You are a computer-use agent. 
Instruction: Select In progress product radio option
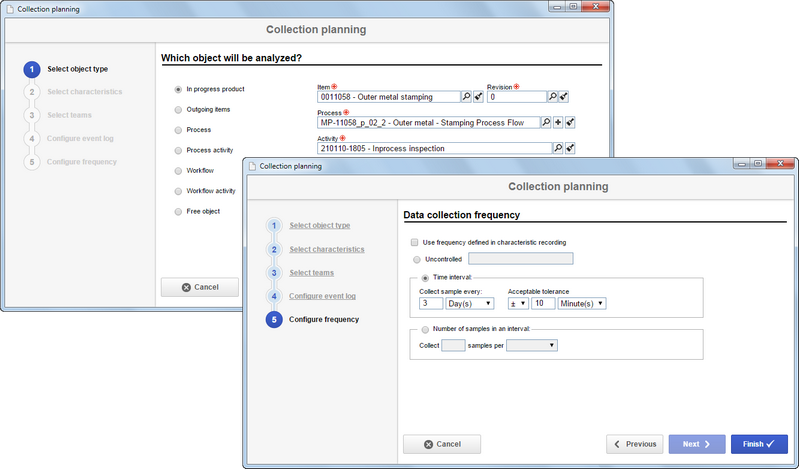(x=178, y=89)
